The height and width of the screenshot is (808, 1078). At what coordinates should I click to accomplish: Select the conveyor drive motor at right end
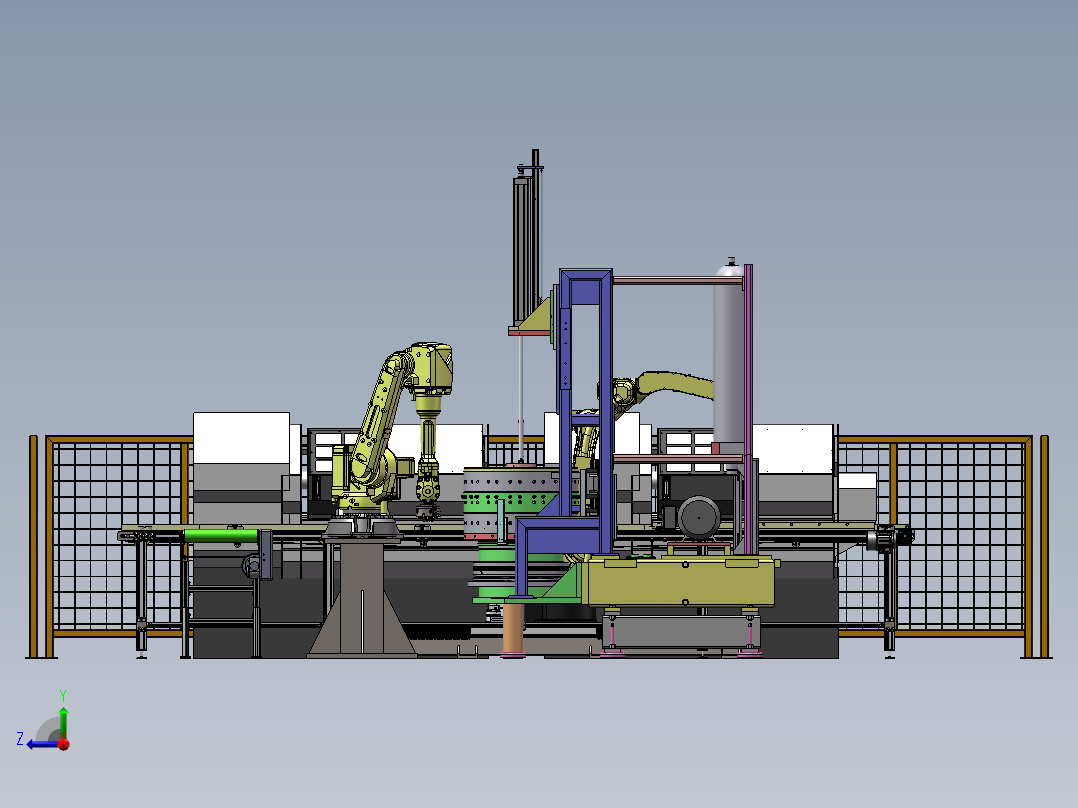tap(890, 537)
